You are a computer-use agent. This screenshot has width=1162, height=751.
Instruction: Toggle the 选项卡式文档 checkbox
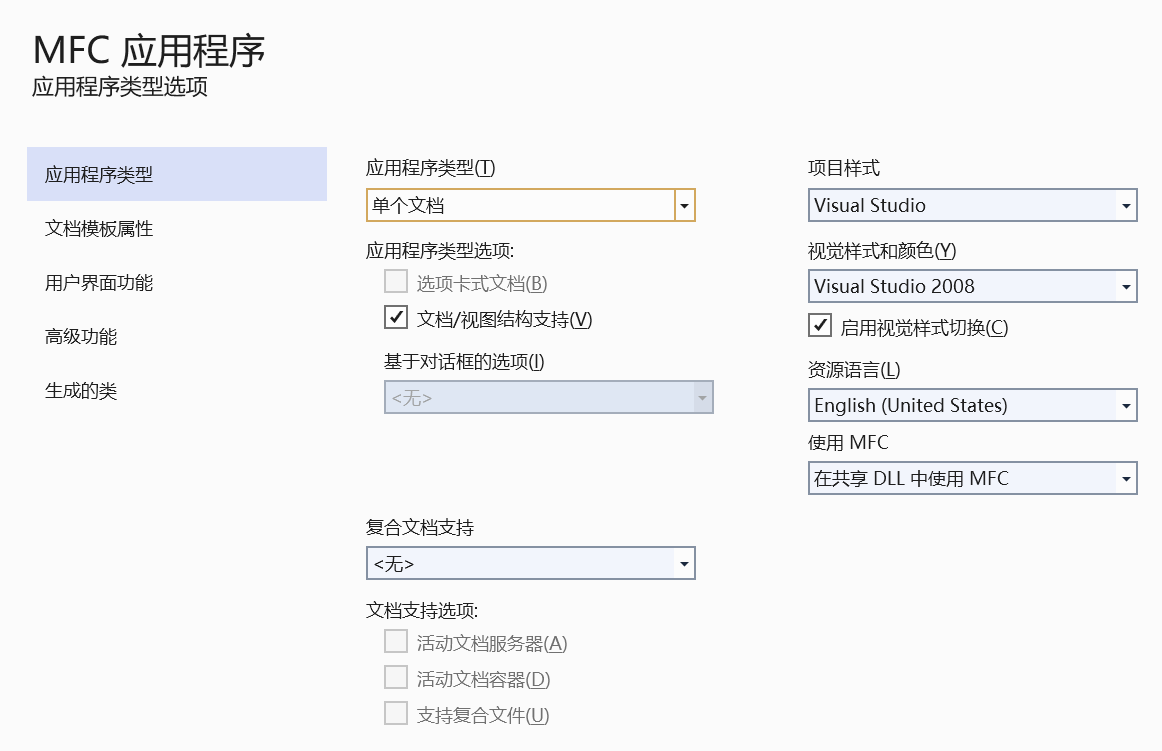click(x=396, y=282)
